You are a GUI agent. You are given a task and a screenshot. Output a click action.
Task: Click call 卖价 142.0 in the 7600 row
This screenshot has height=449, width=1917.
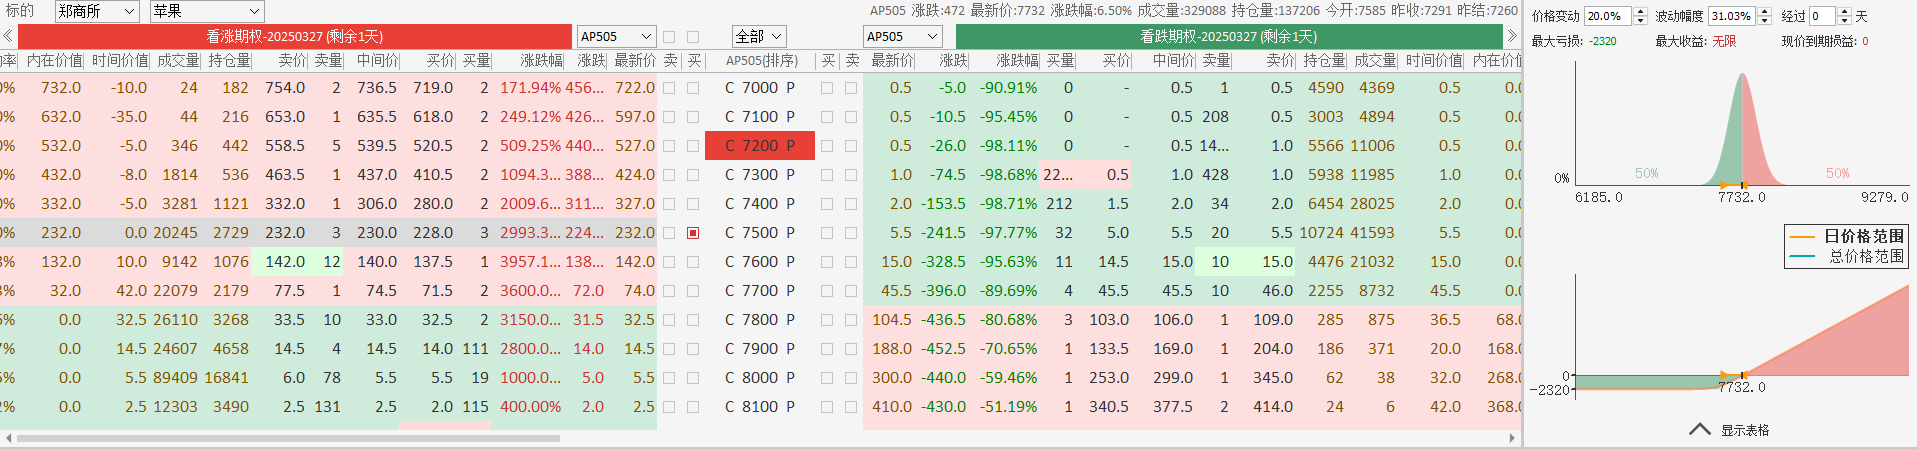tap(285, 262)
